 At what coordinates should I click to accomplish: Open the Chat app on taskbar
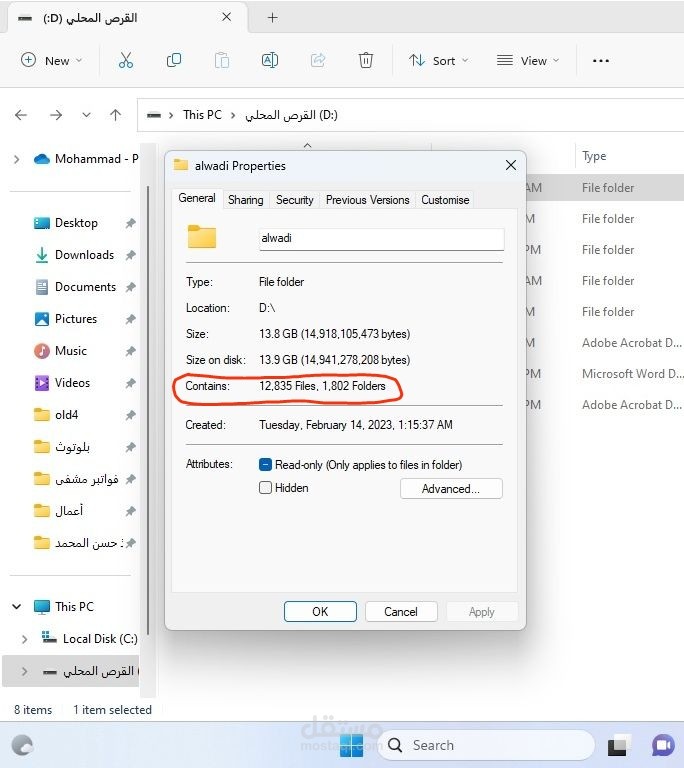click(663, 745)
